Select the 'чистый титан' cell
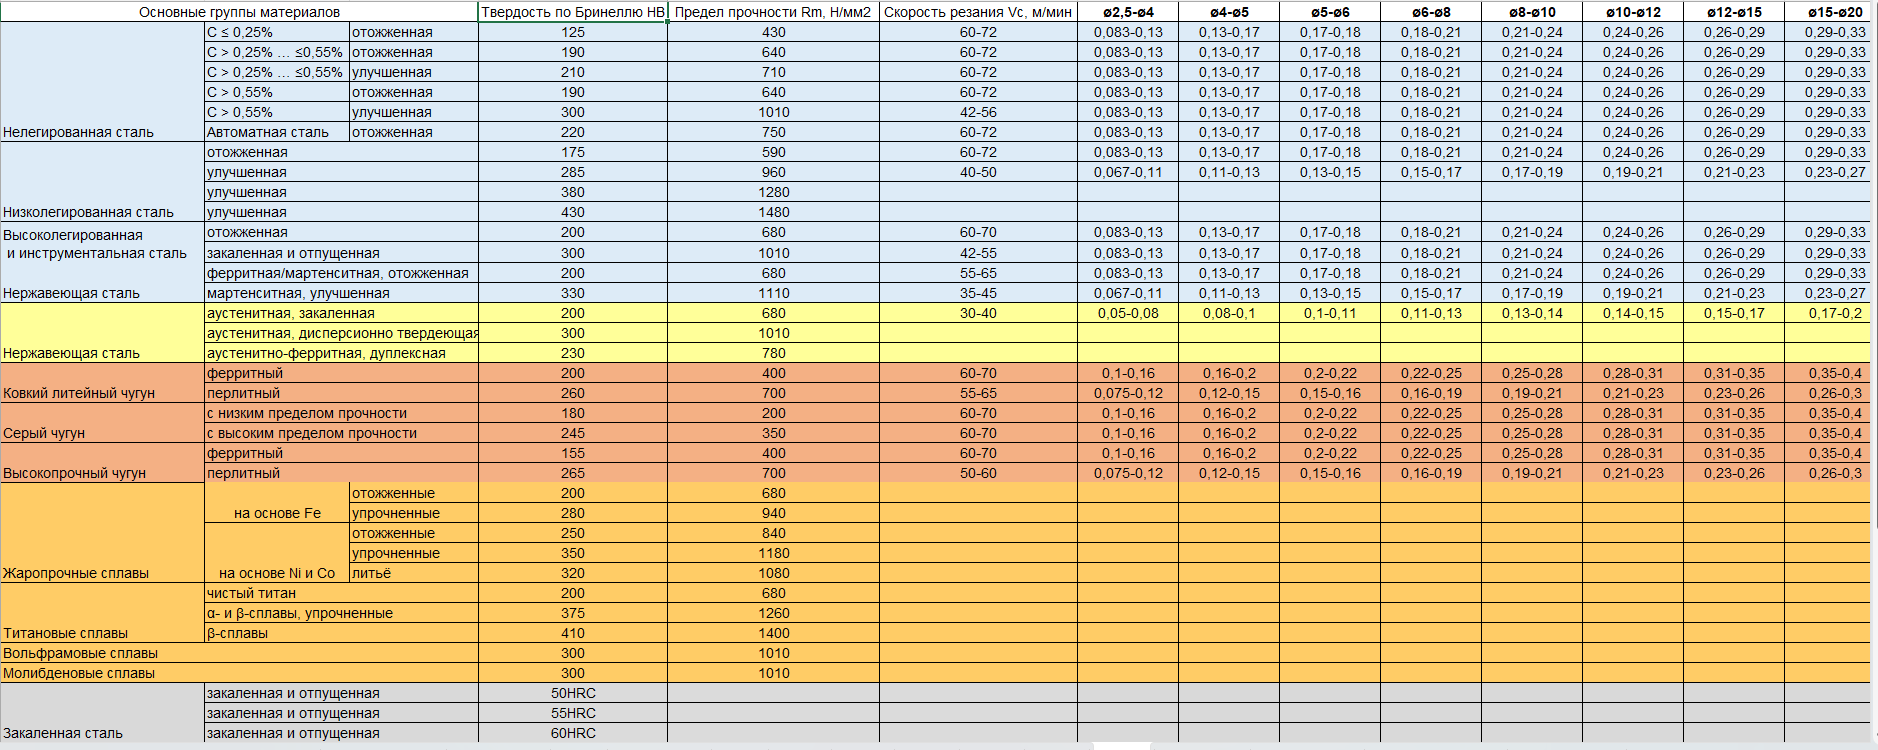The height and width of the screenshot is (750, 1878). click(340, 593)
